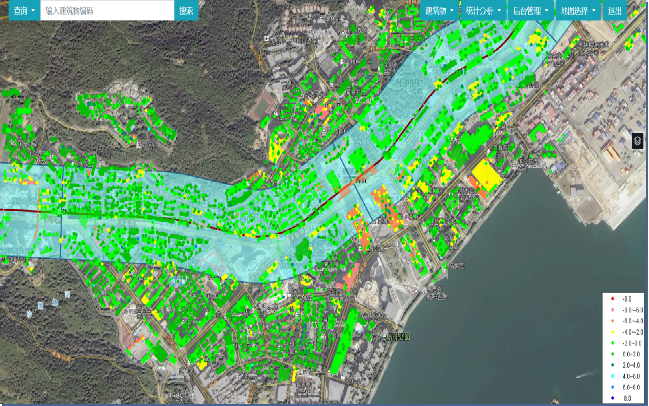Select the pink dot for -8.0~-6.0 legend
The width and height of the screenshot is (649, 406).
click(x=611, y=309)
